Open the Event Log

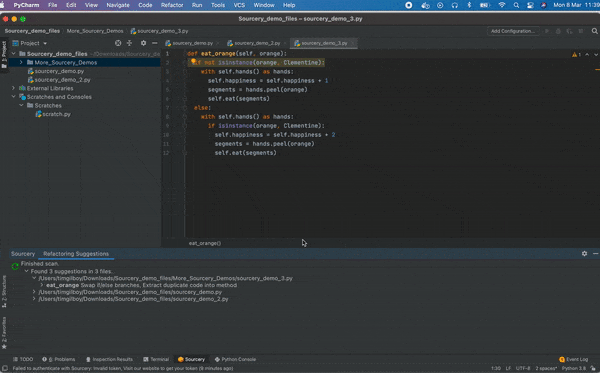point(573,359)
